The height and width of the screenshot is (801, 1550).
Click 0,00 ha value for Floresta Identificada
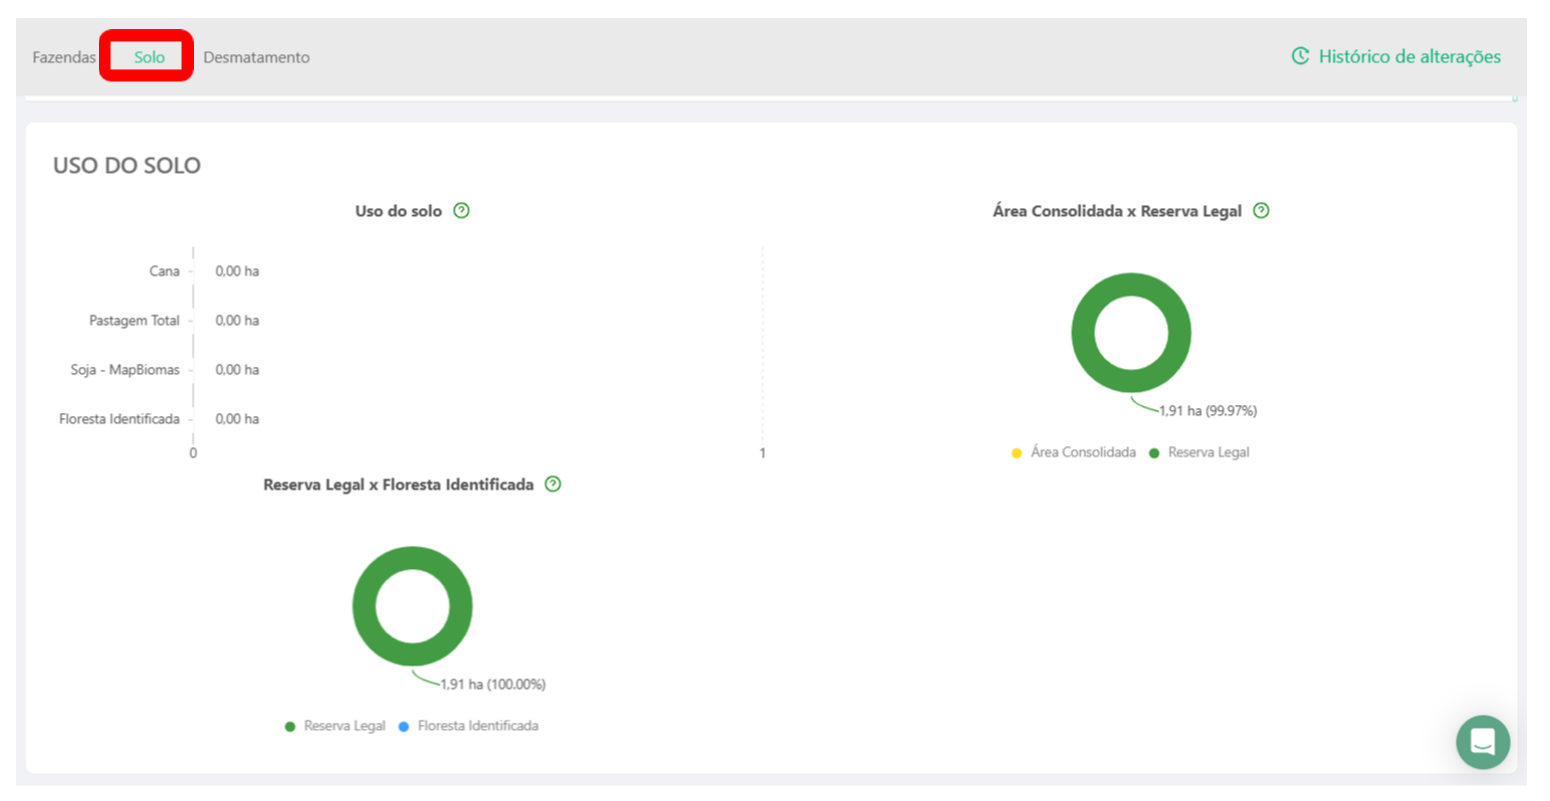pyautogui.click(x=237, y=419)
